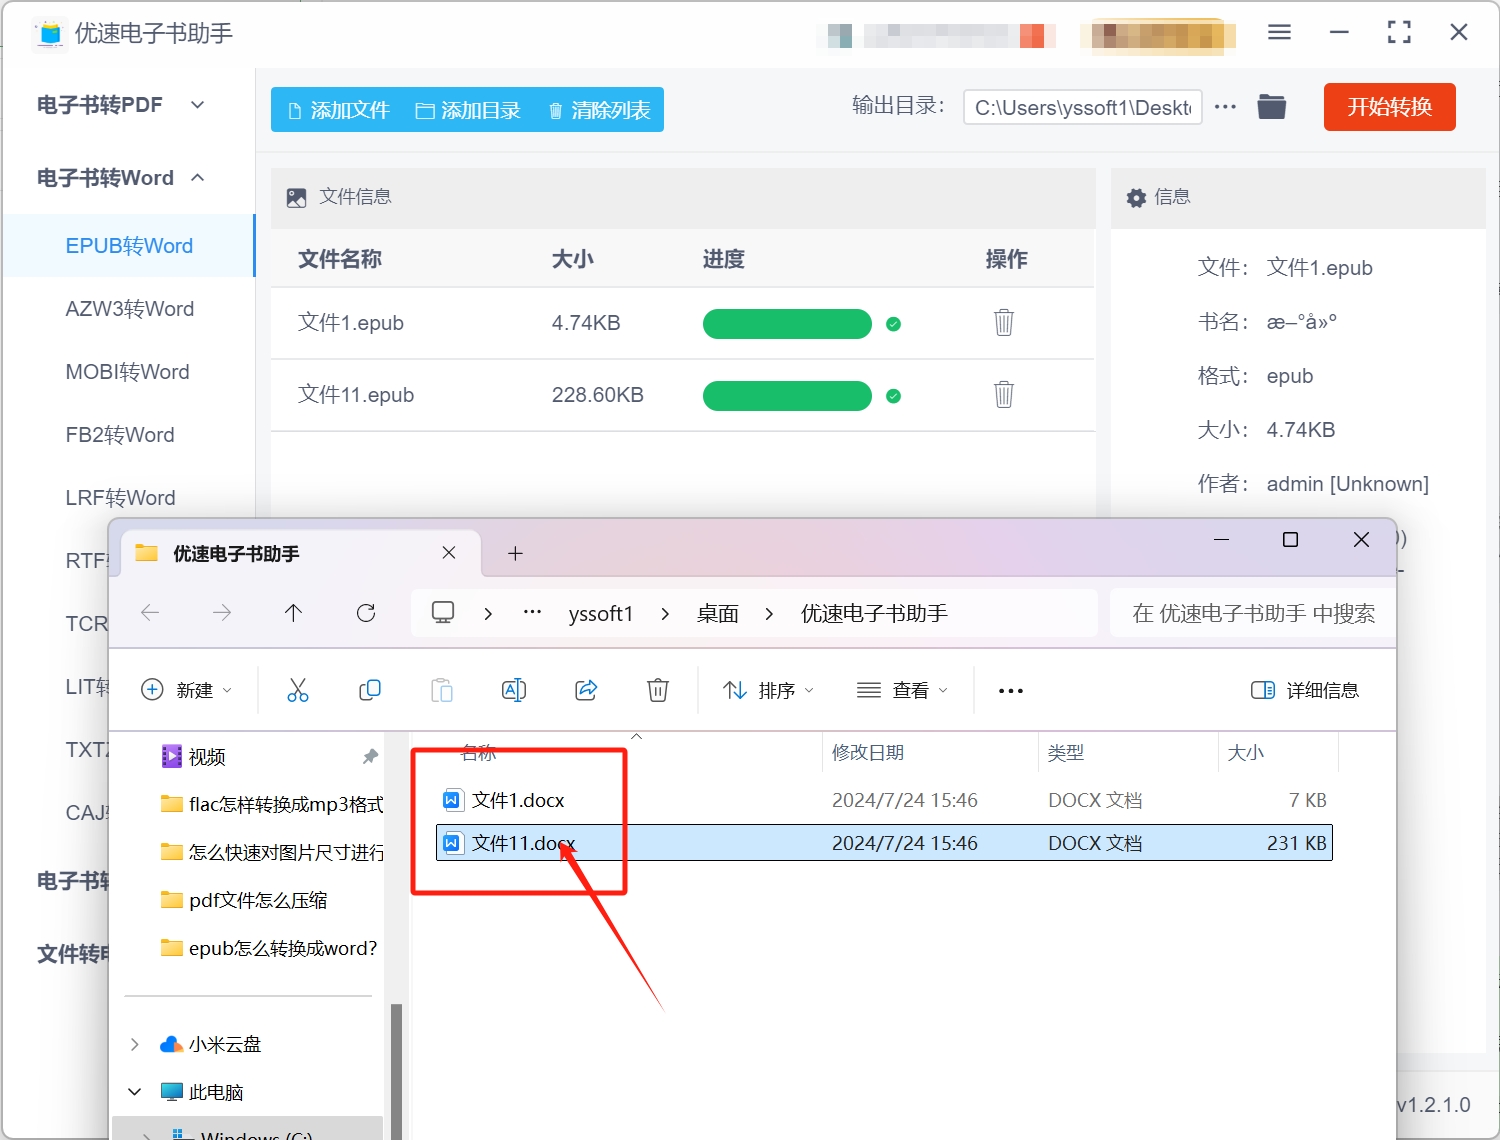The image size is (1500, 1140).
Task: Sort by 类型 column header
Action: tap(1066, 752)
